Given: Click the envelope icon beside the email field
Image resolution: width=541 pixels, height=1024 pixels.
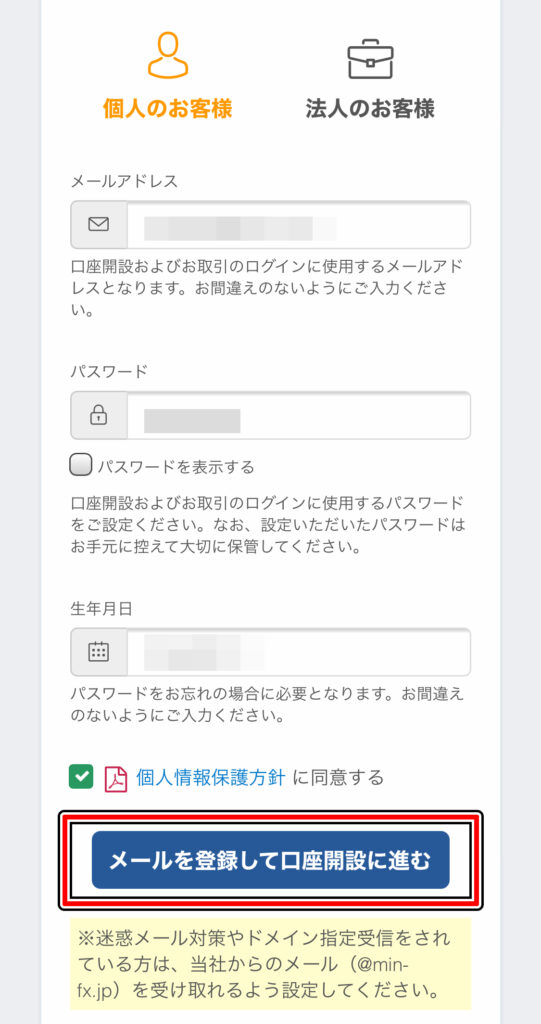Looking at the screenshot, I should coord(99,225).
